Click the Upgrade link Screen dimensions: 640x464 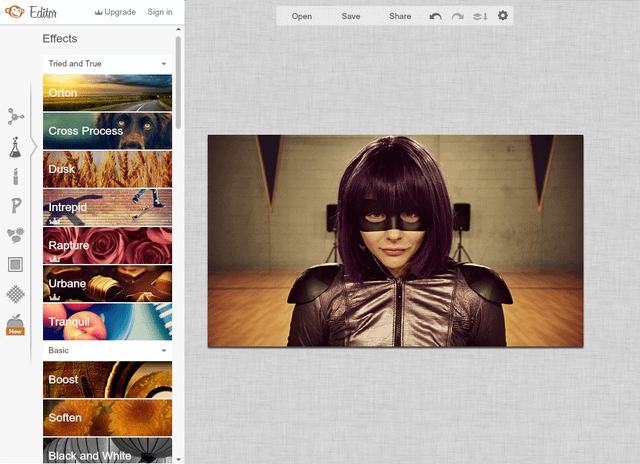[115, 12]
